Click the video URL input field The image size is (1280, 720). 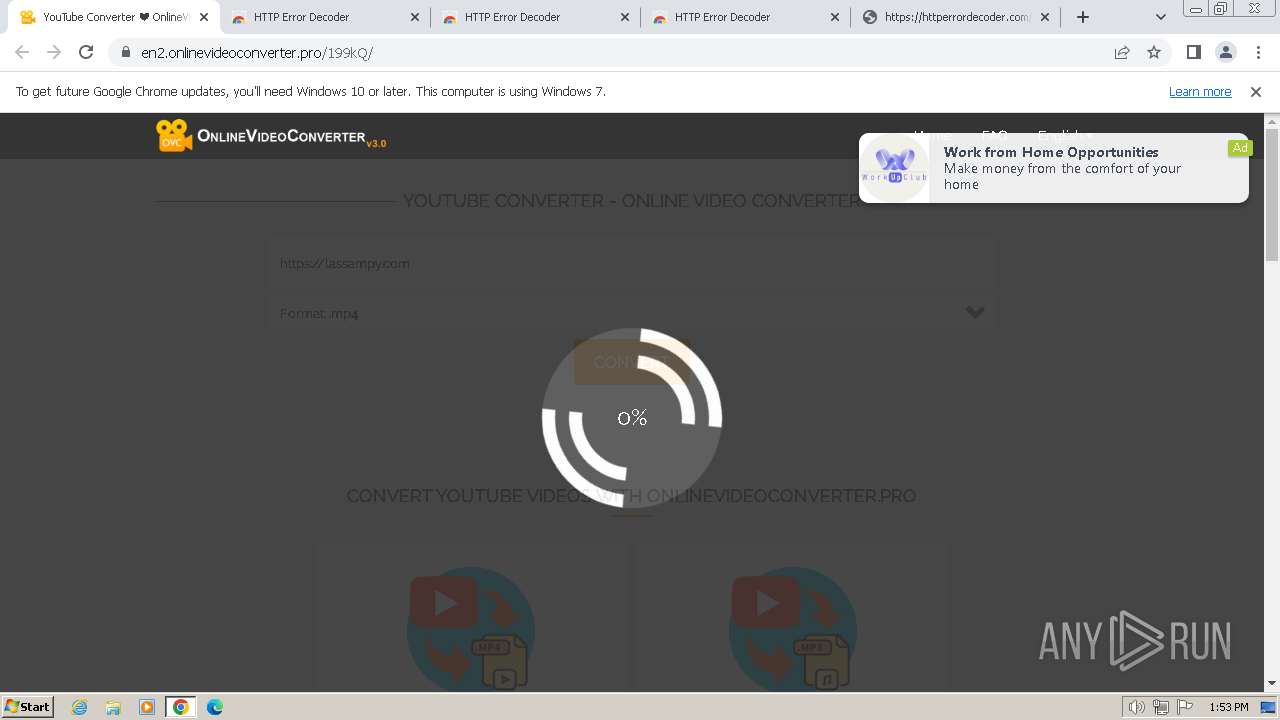[631, 264]
